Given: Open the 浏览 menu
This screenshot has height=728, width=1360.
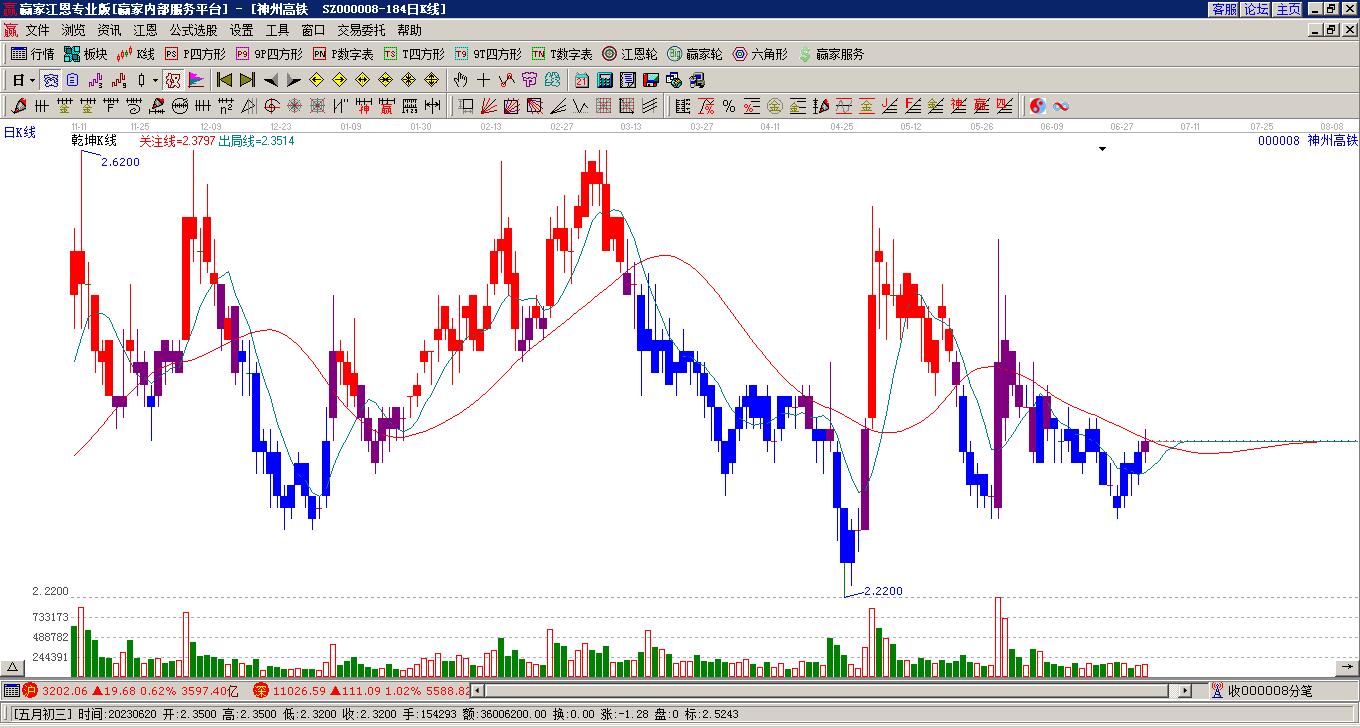Looking at the screenshot, I should point(73,31).
